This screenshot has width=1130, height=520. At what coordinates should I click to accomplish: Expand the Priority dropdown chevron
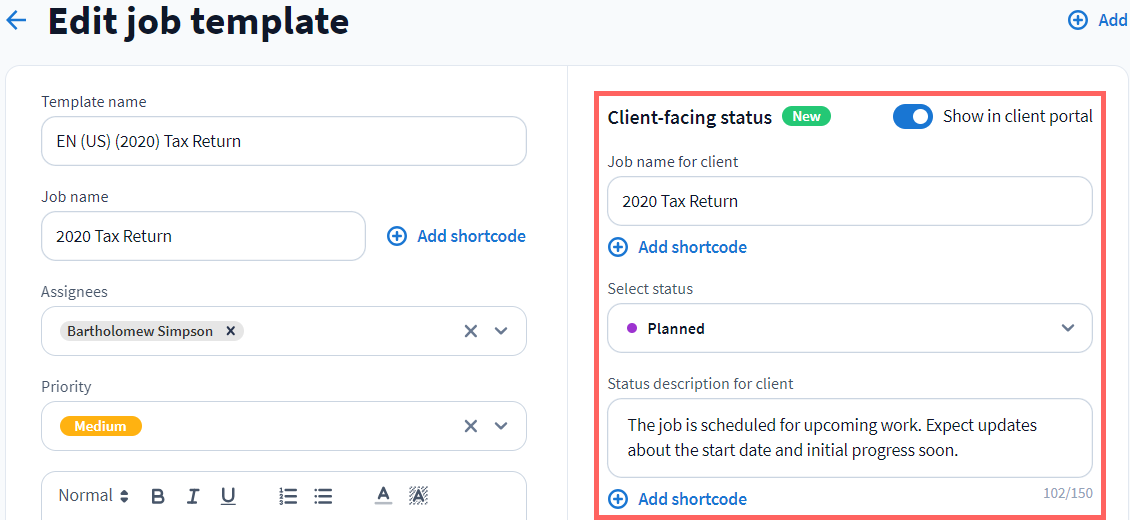[502, 426]
